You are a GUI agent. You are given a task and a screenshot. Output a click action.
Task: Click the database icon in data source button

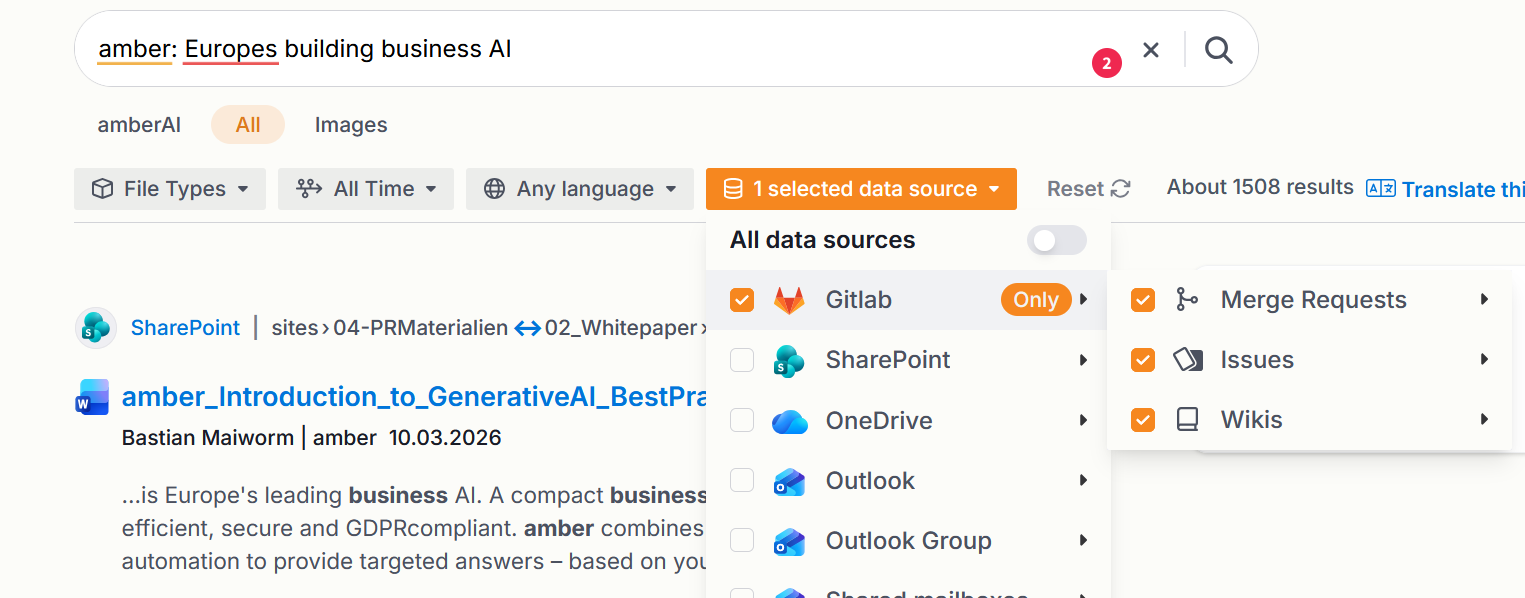click(733, 189)
